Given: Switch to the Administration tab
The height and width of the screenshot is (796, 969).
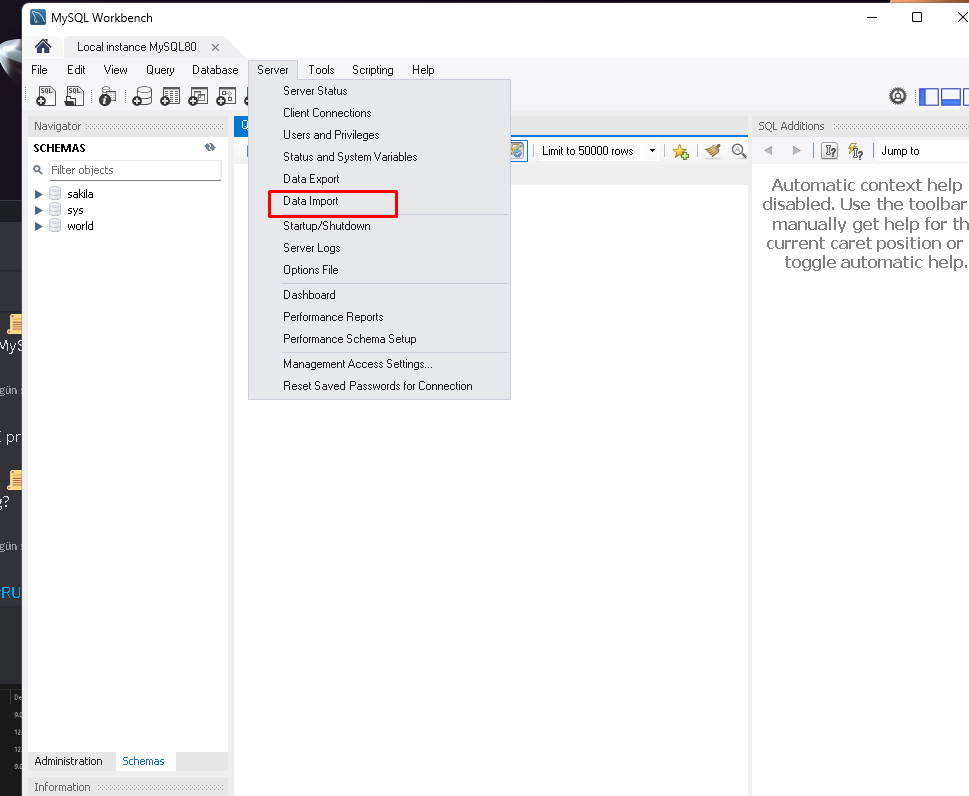Looking at the screenshot, I should pos(69,761).
